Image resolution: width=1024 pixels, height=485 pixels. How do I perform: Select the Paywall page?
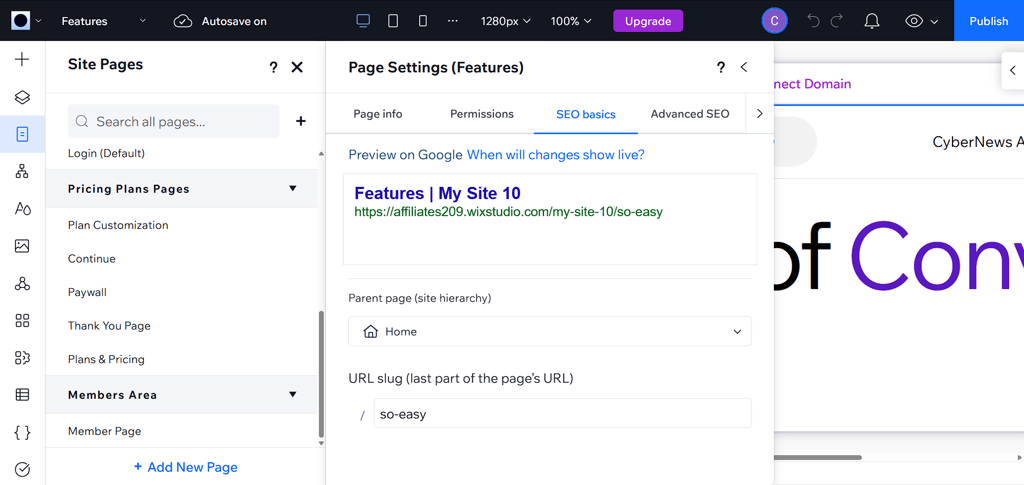point(88,292)
